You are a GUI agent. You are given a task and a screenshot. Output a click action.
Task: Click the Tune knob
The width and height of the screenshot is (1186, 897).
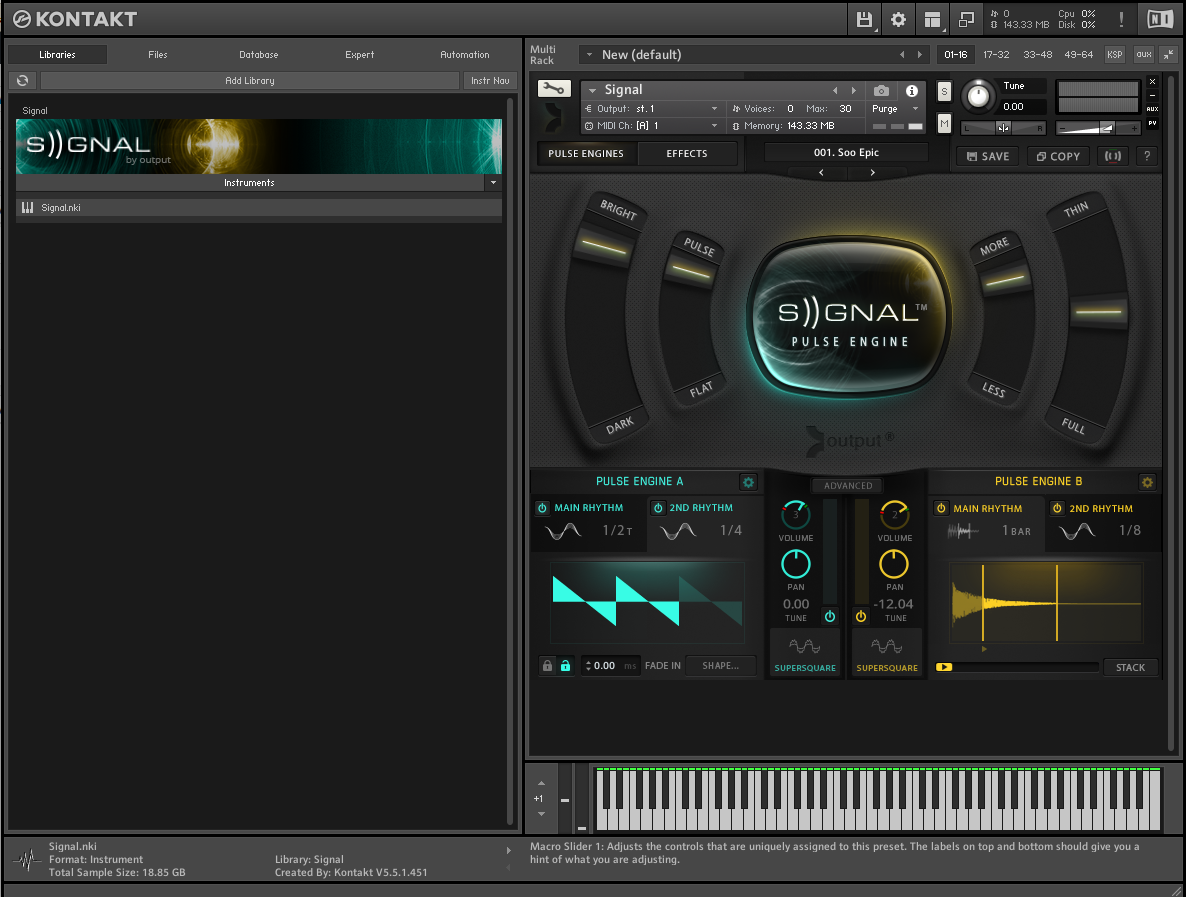pyautogui.click(x=978, y=96)
